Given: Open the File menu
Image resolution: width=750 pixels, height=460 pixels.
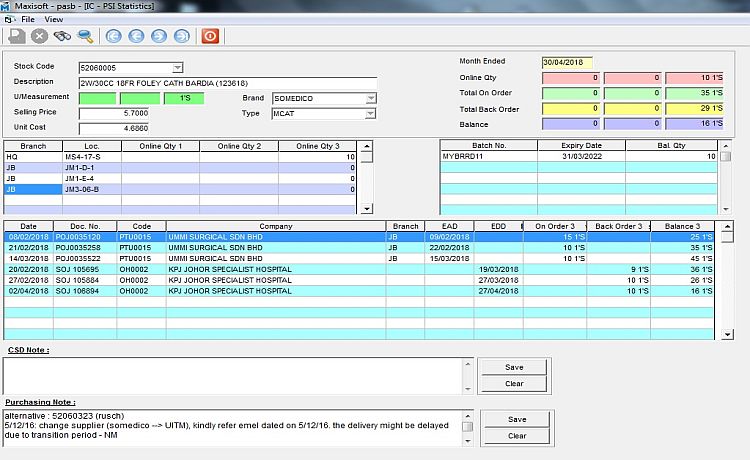Looking at the screenshot, I should 27,19.
